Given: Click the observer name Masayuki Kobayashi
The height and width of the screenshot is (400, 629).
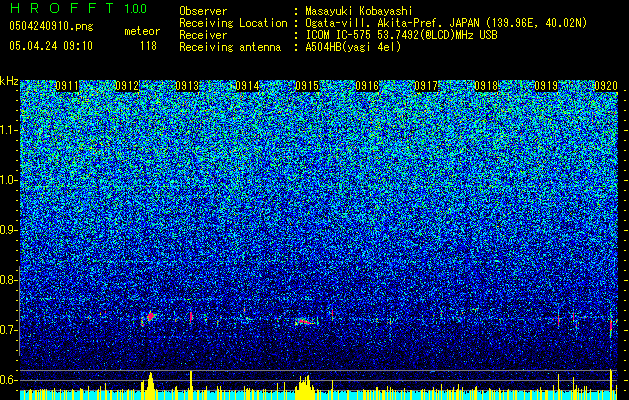Looking at the screenshot, I should pyautogui.click(x=359, y=11).
